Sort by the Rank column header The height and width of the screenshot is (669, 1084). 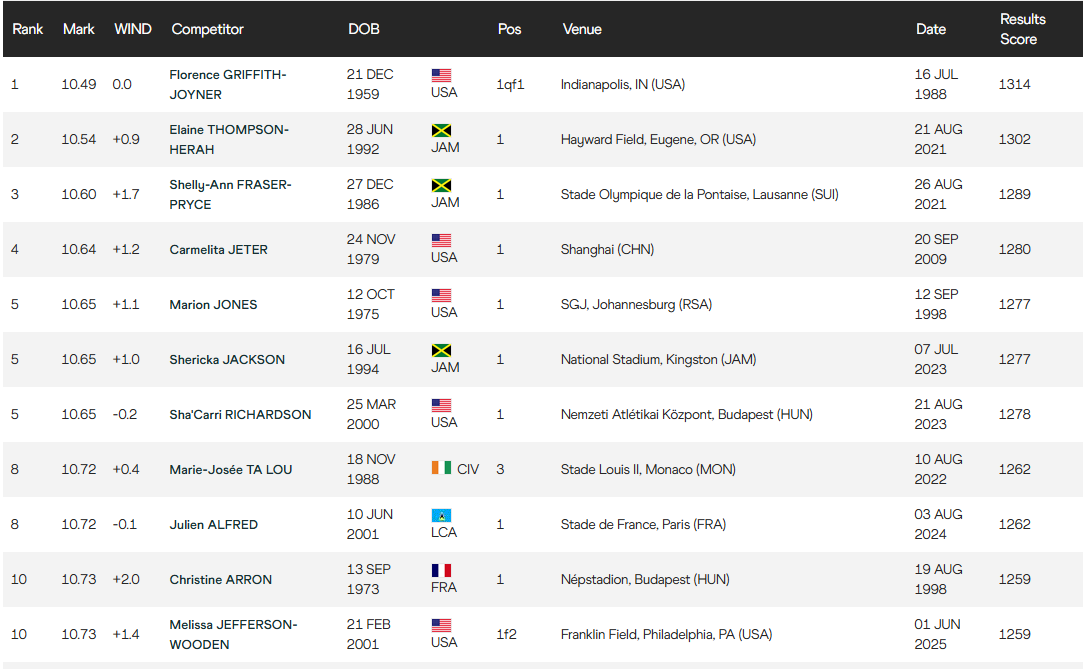[28, 29]
